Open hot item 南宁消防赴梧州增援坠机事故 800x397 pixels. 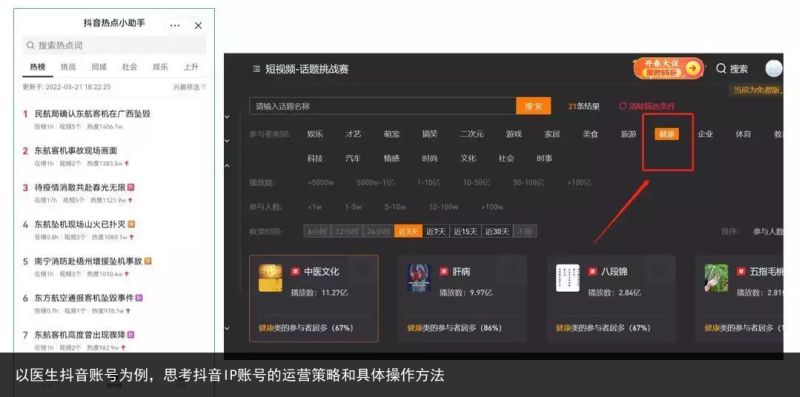pos(88,261)
